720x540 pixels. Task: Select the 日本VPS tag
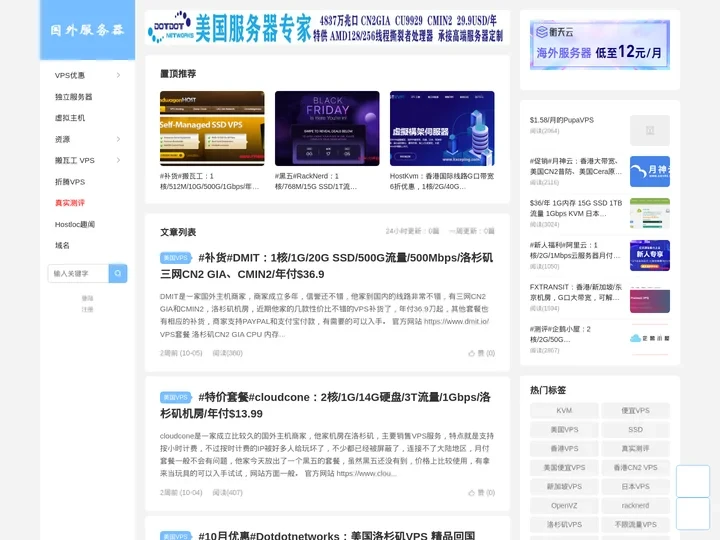636,486
